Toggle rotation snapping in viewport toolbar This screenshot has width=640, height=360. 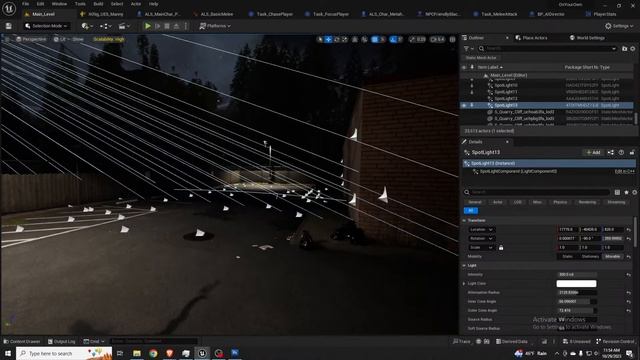[x=393, y=39]
